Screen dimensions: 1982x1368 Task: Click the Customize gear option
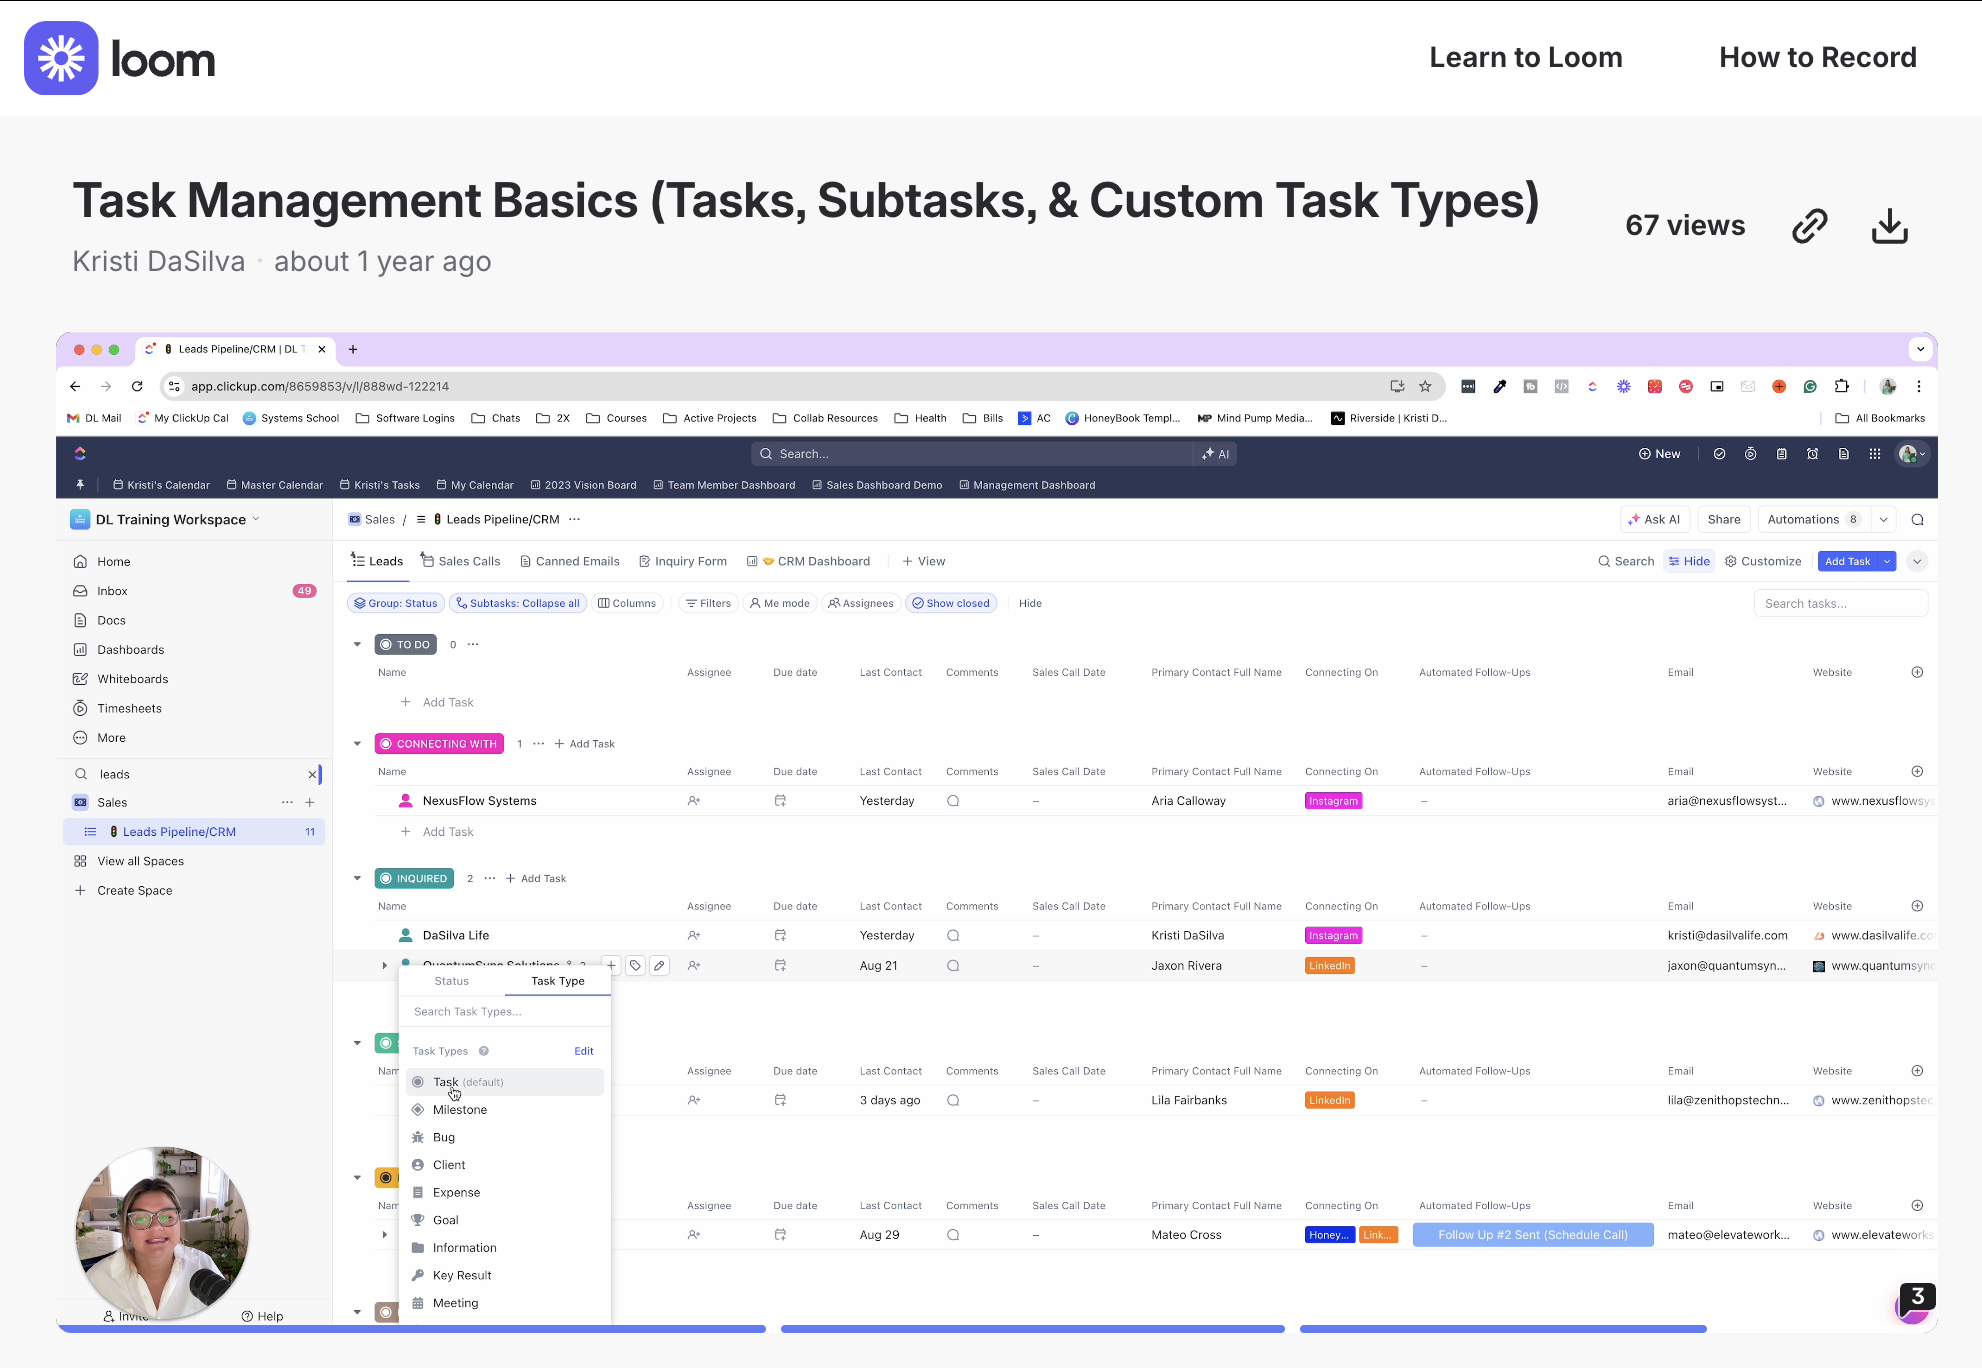click(x=1762, y=561)
